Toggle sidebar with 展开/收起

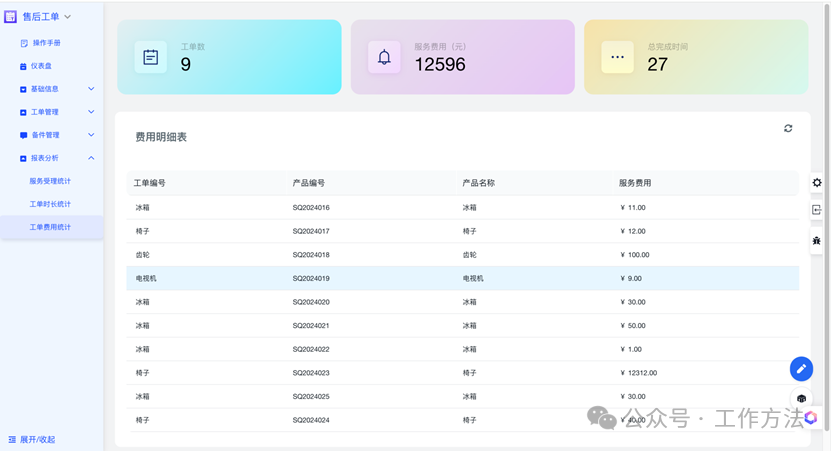[32, 439]
